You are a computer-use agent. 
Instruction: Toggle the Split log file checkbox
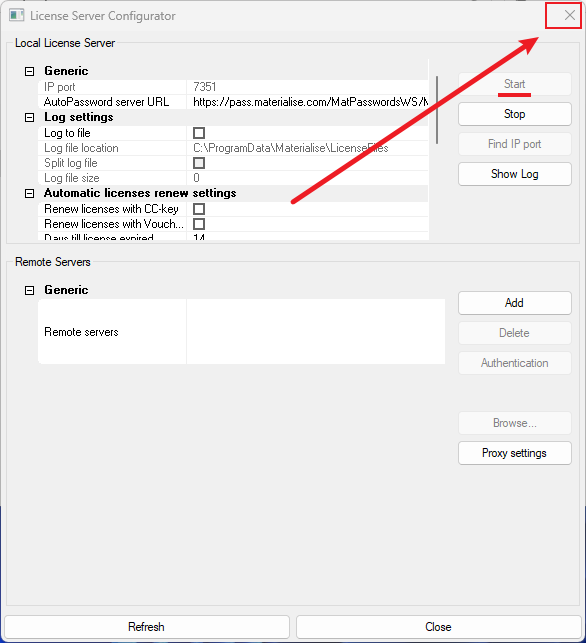click(x=199, y=163)
